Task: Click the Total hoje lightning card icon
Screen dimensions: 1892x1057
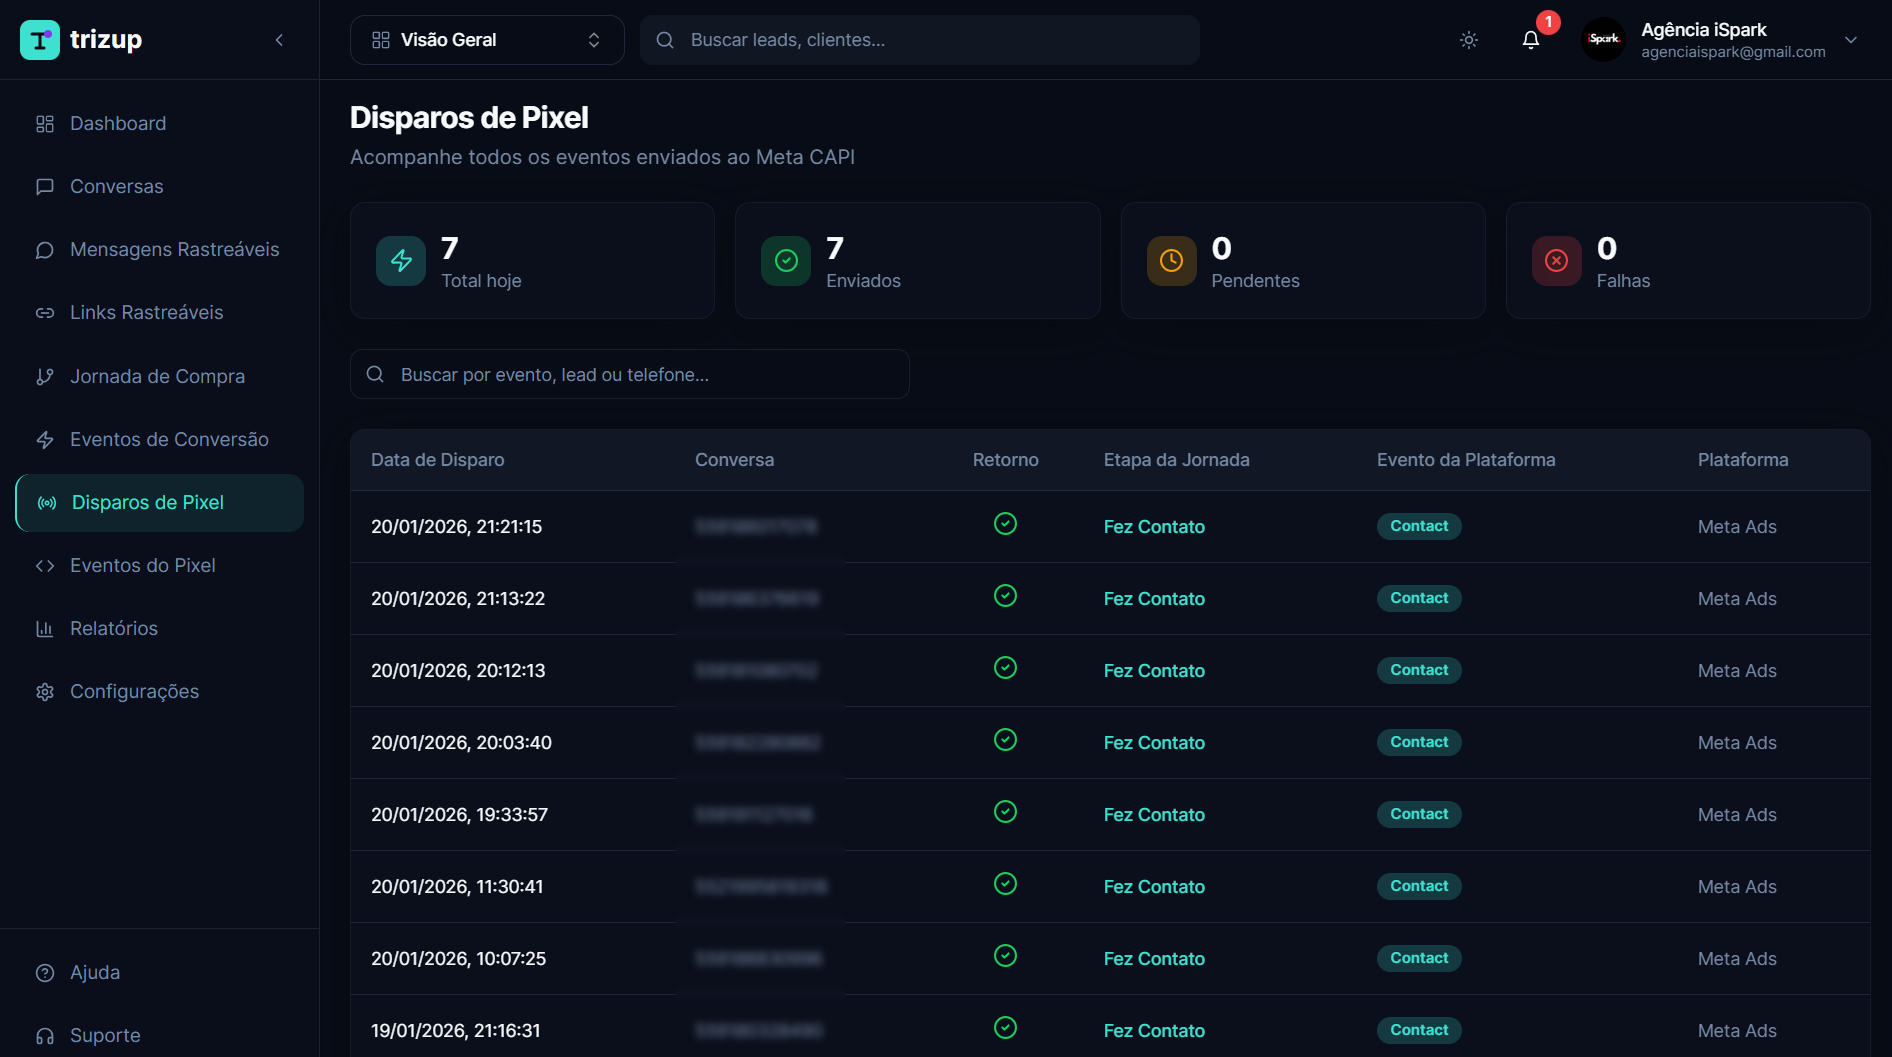Action: coord(401,261)
